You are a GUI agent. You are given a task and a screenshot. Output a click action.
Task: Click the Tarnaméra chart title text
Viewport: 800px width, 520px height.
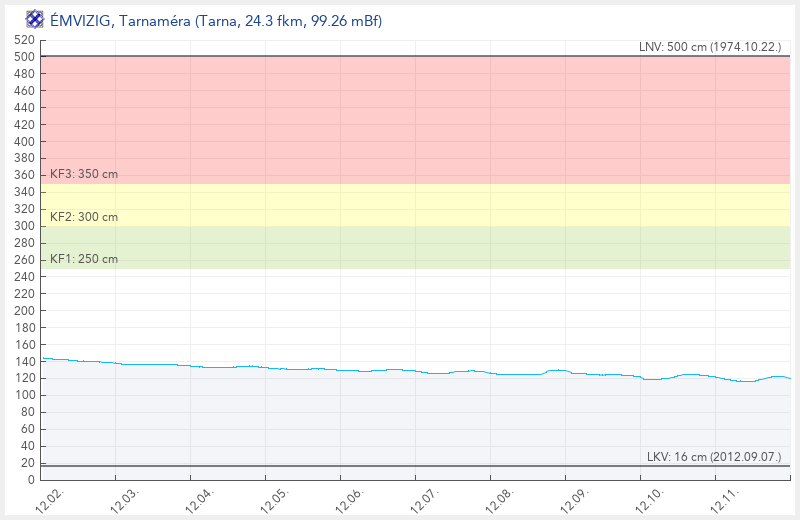(x=216, y=21)
